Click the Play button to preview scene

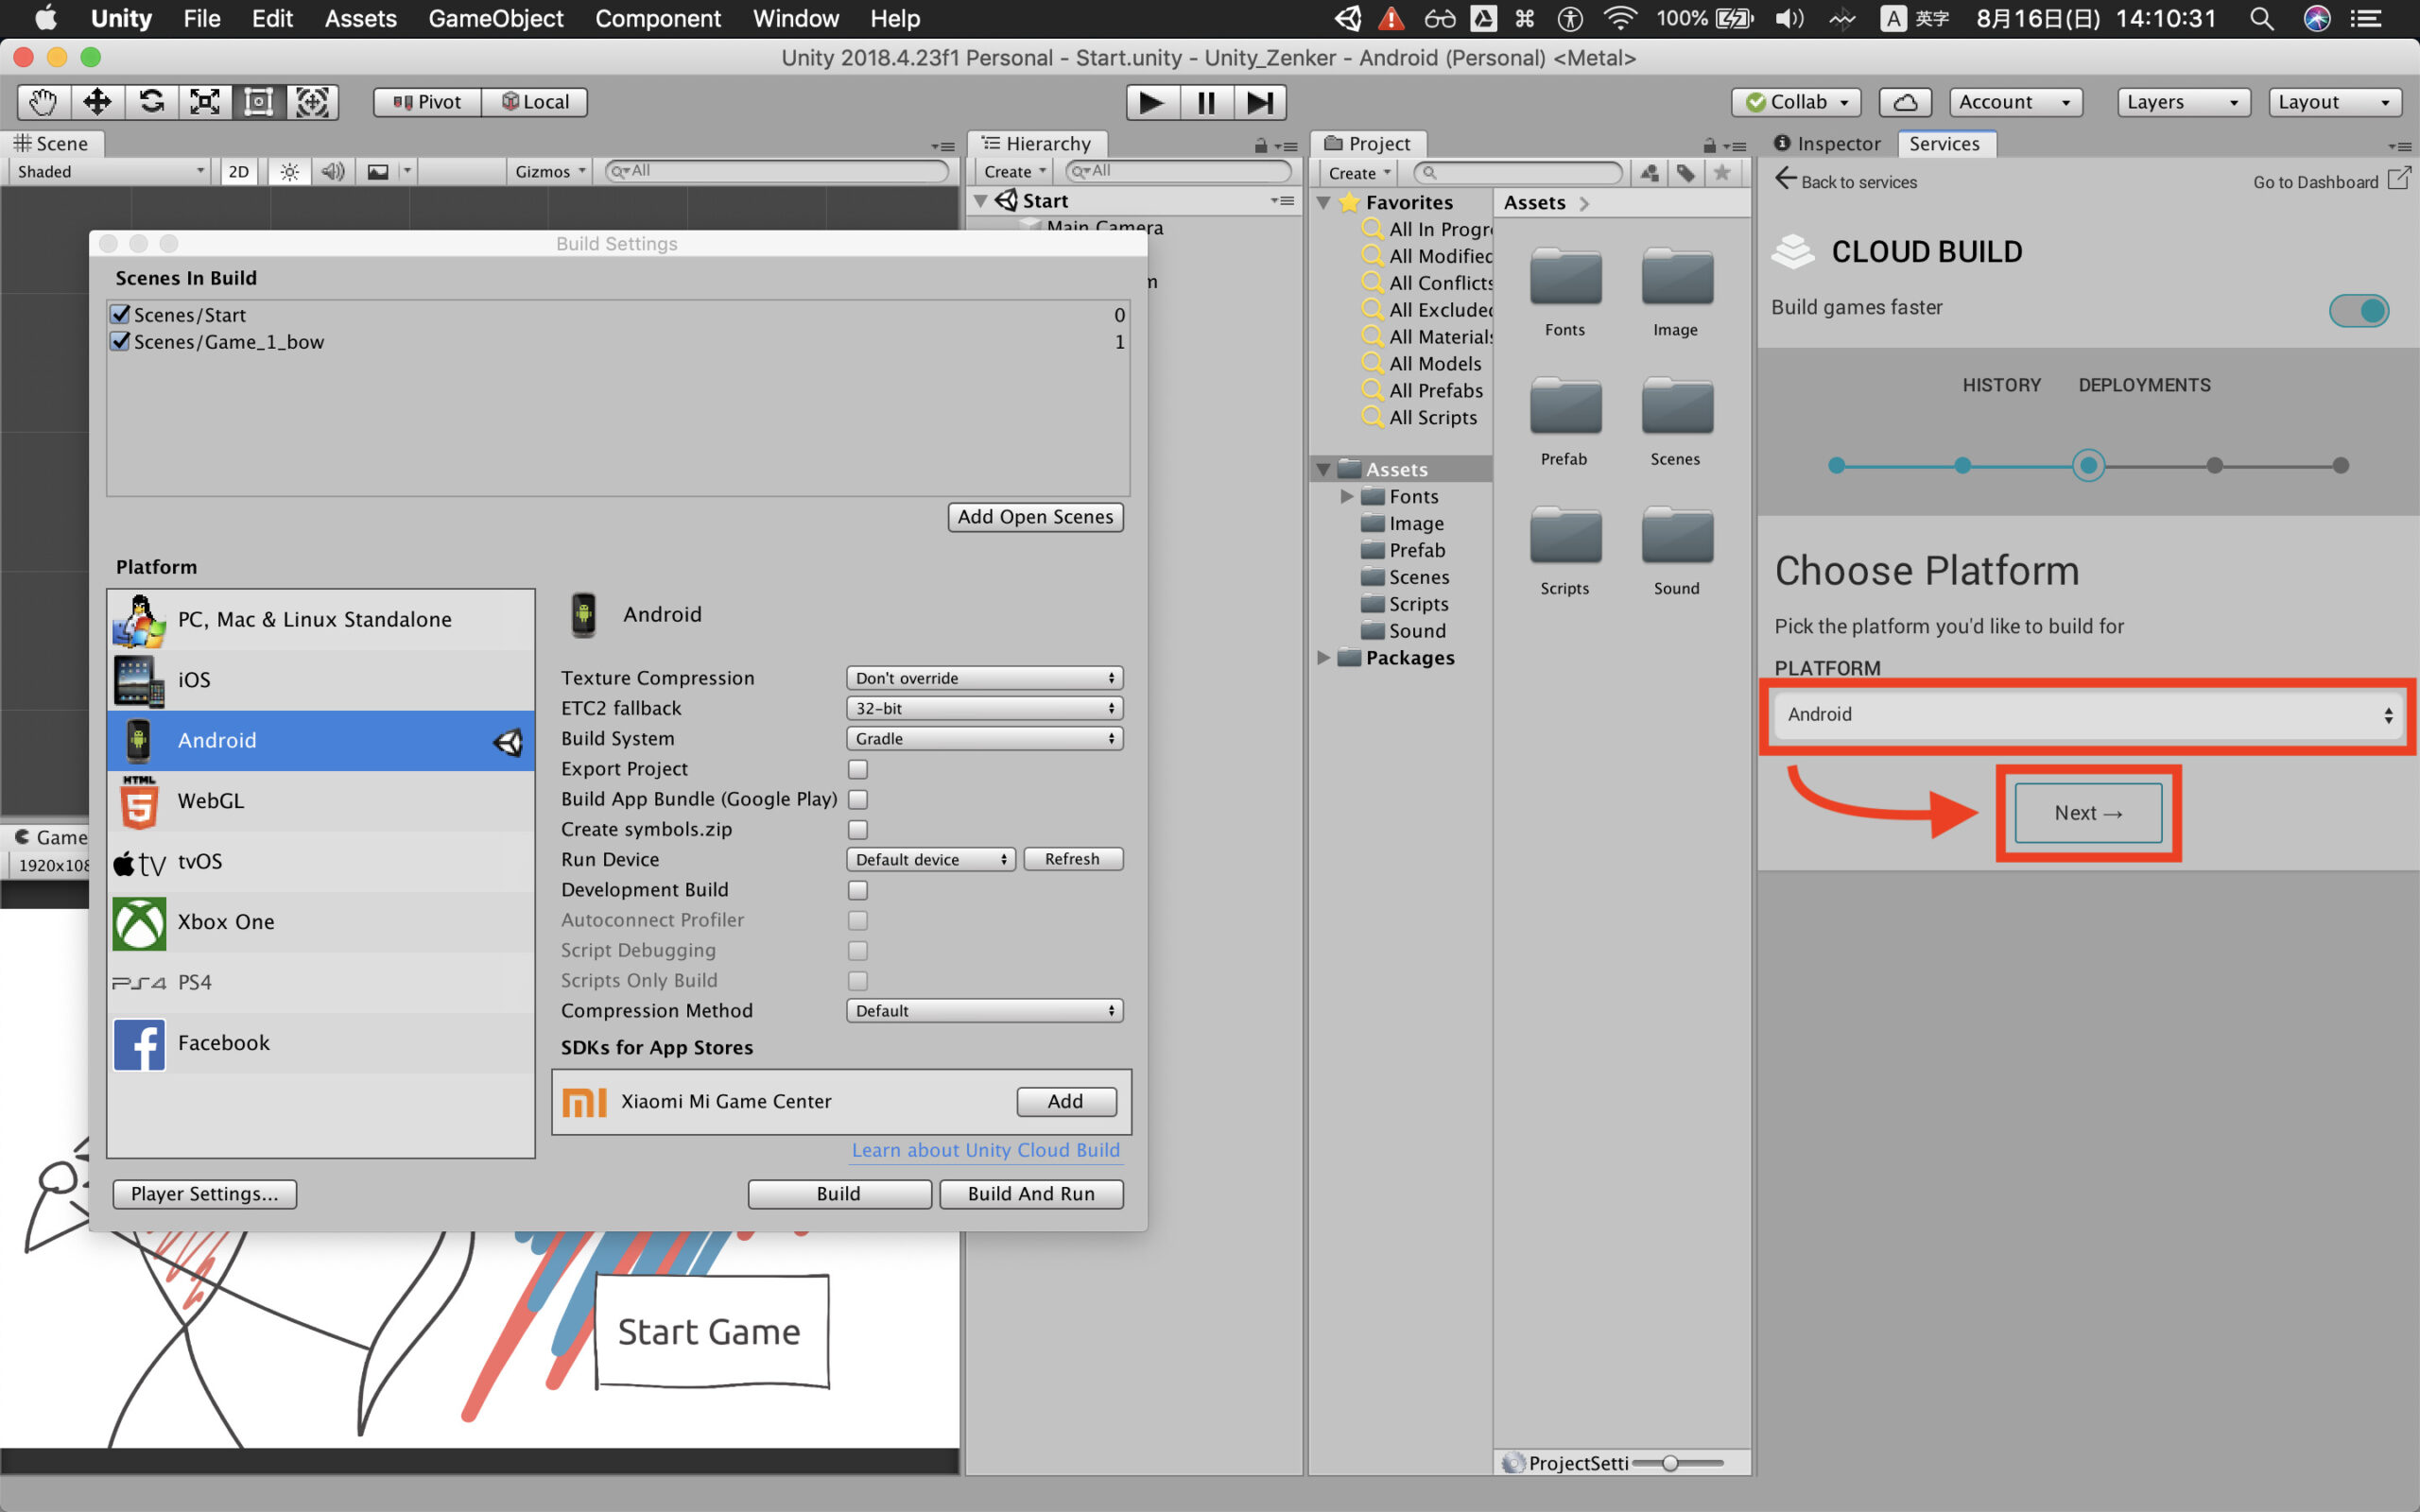[1151, 103]
